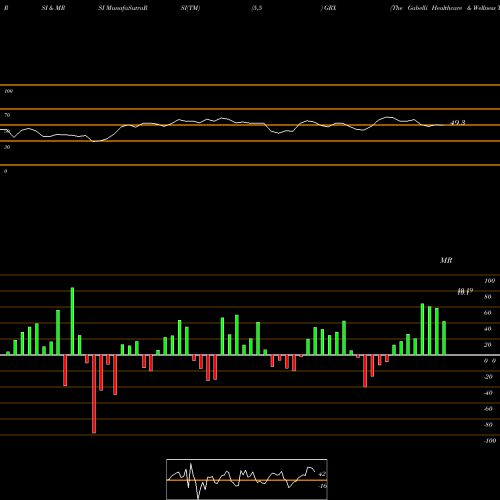Click the MR axis label 60
This screenshot has height=500, width=500.
pos(488,313)
